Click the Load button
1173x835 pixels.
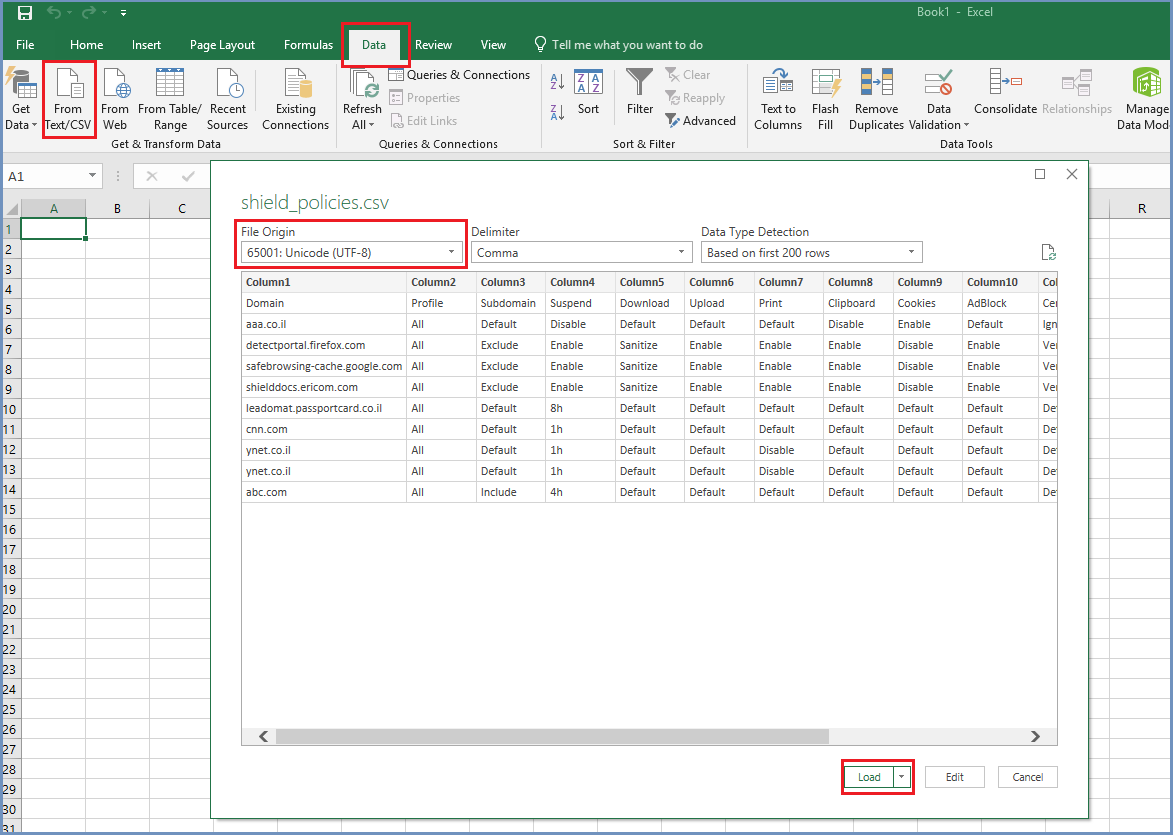[869, 777]
